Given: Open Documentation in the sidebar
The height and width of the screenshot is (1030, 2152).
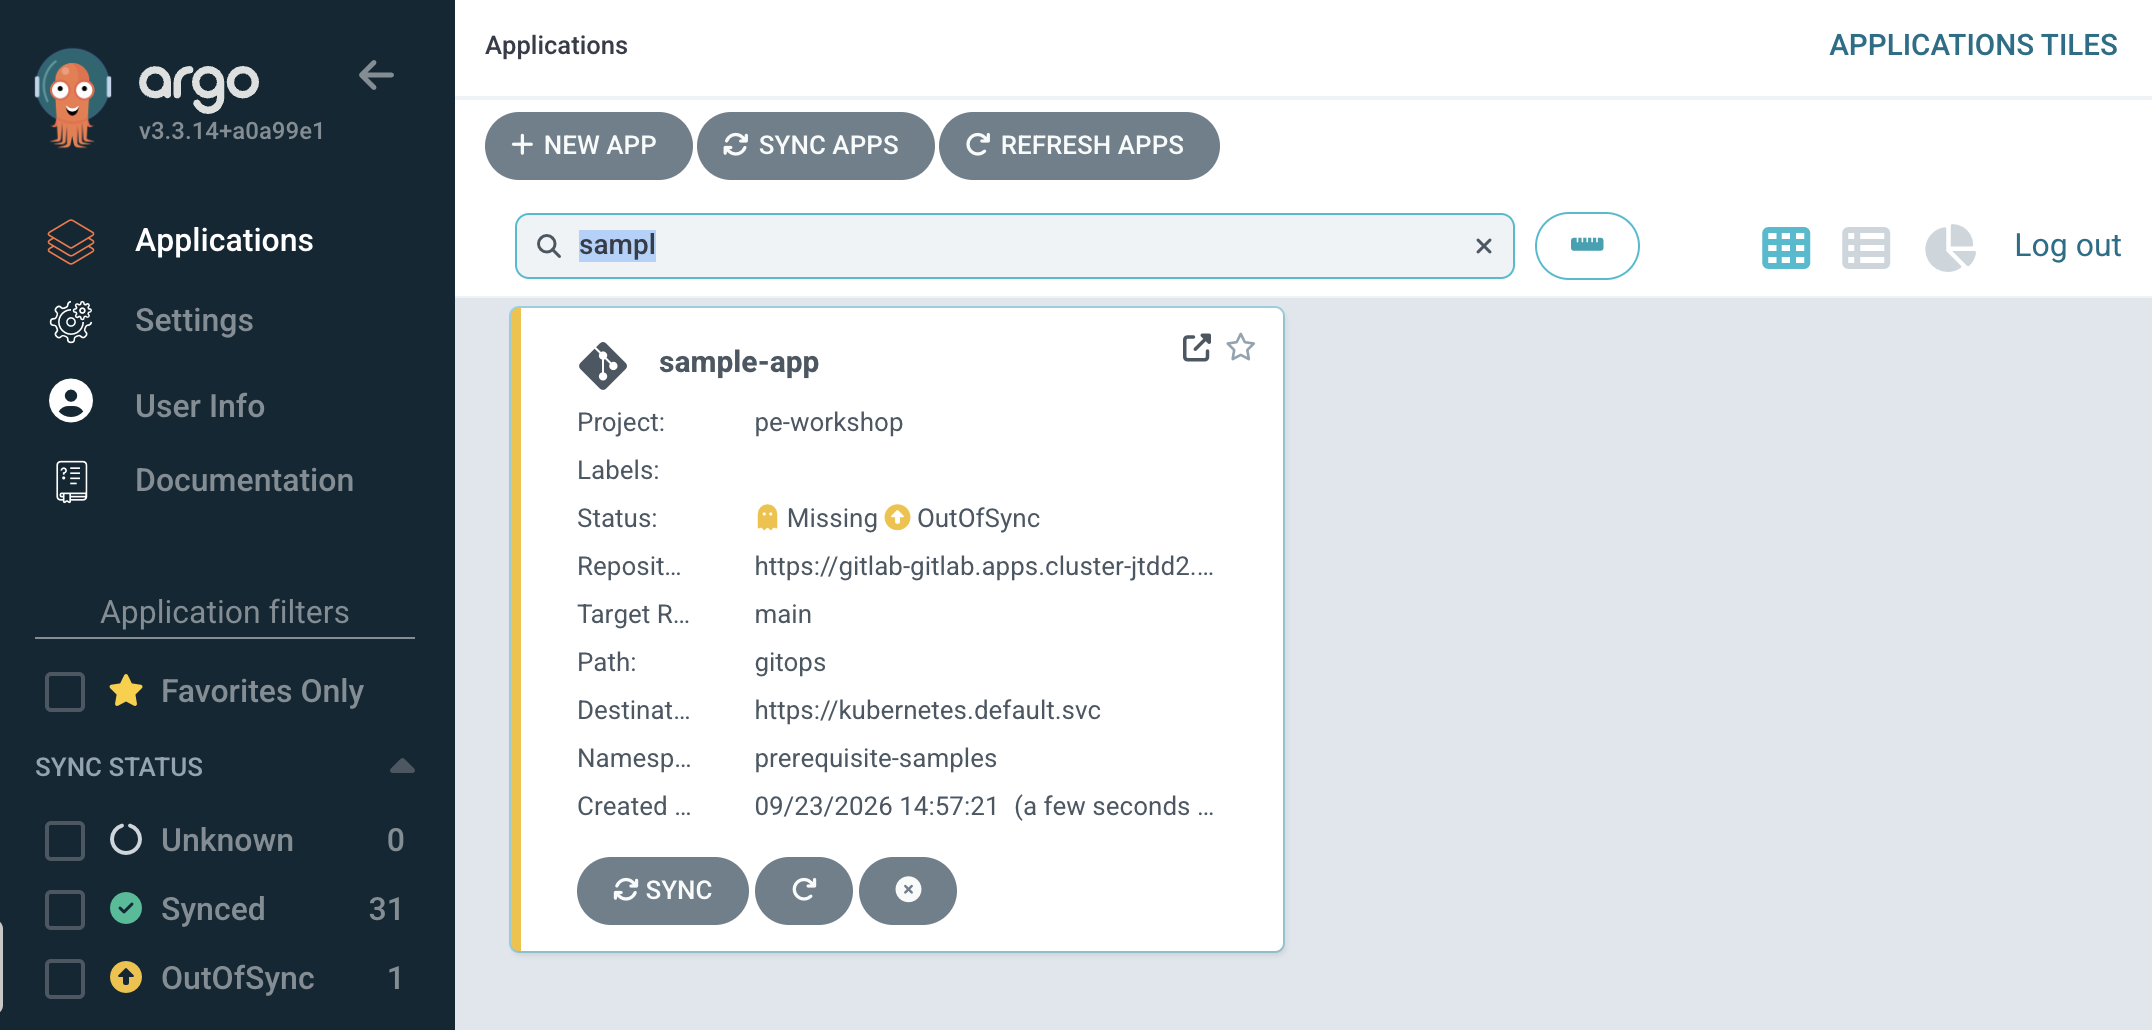Looking at the screenshot, I should (244, 480).
